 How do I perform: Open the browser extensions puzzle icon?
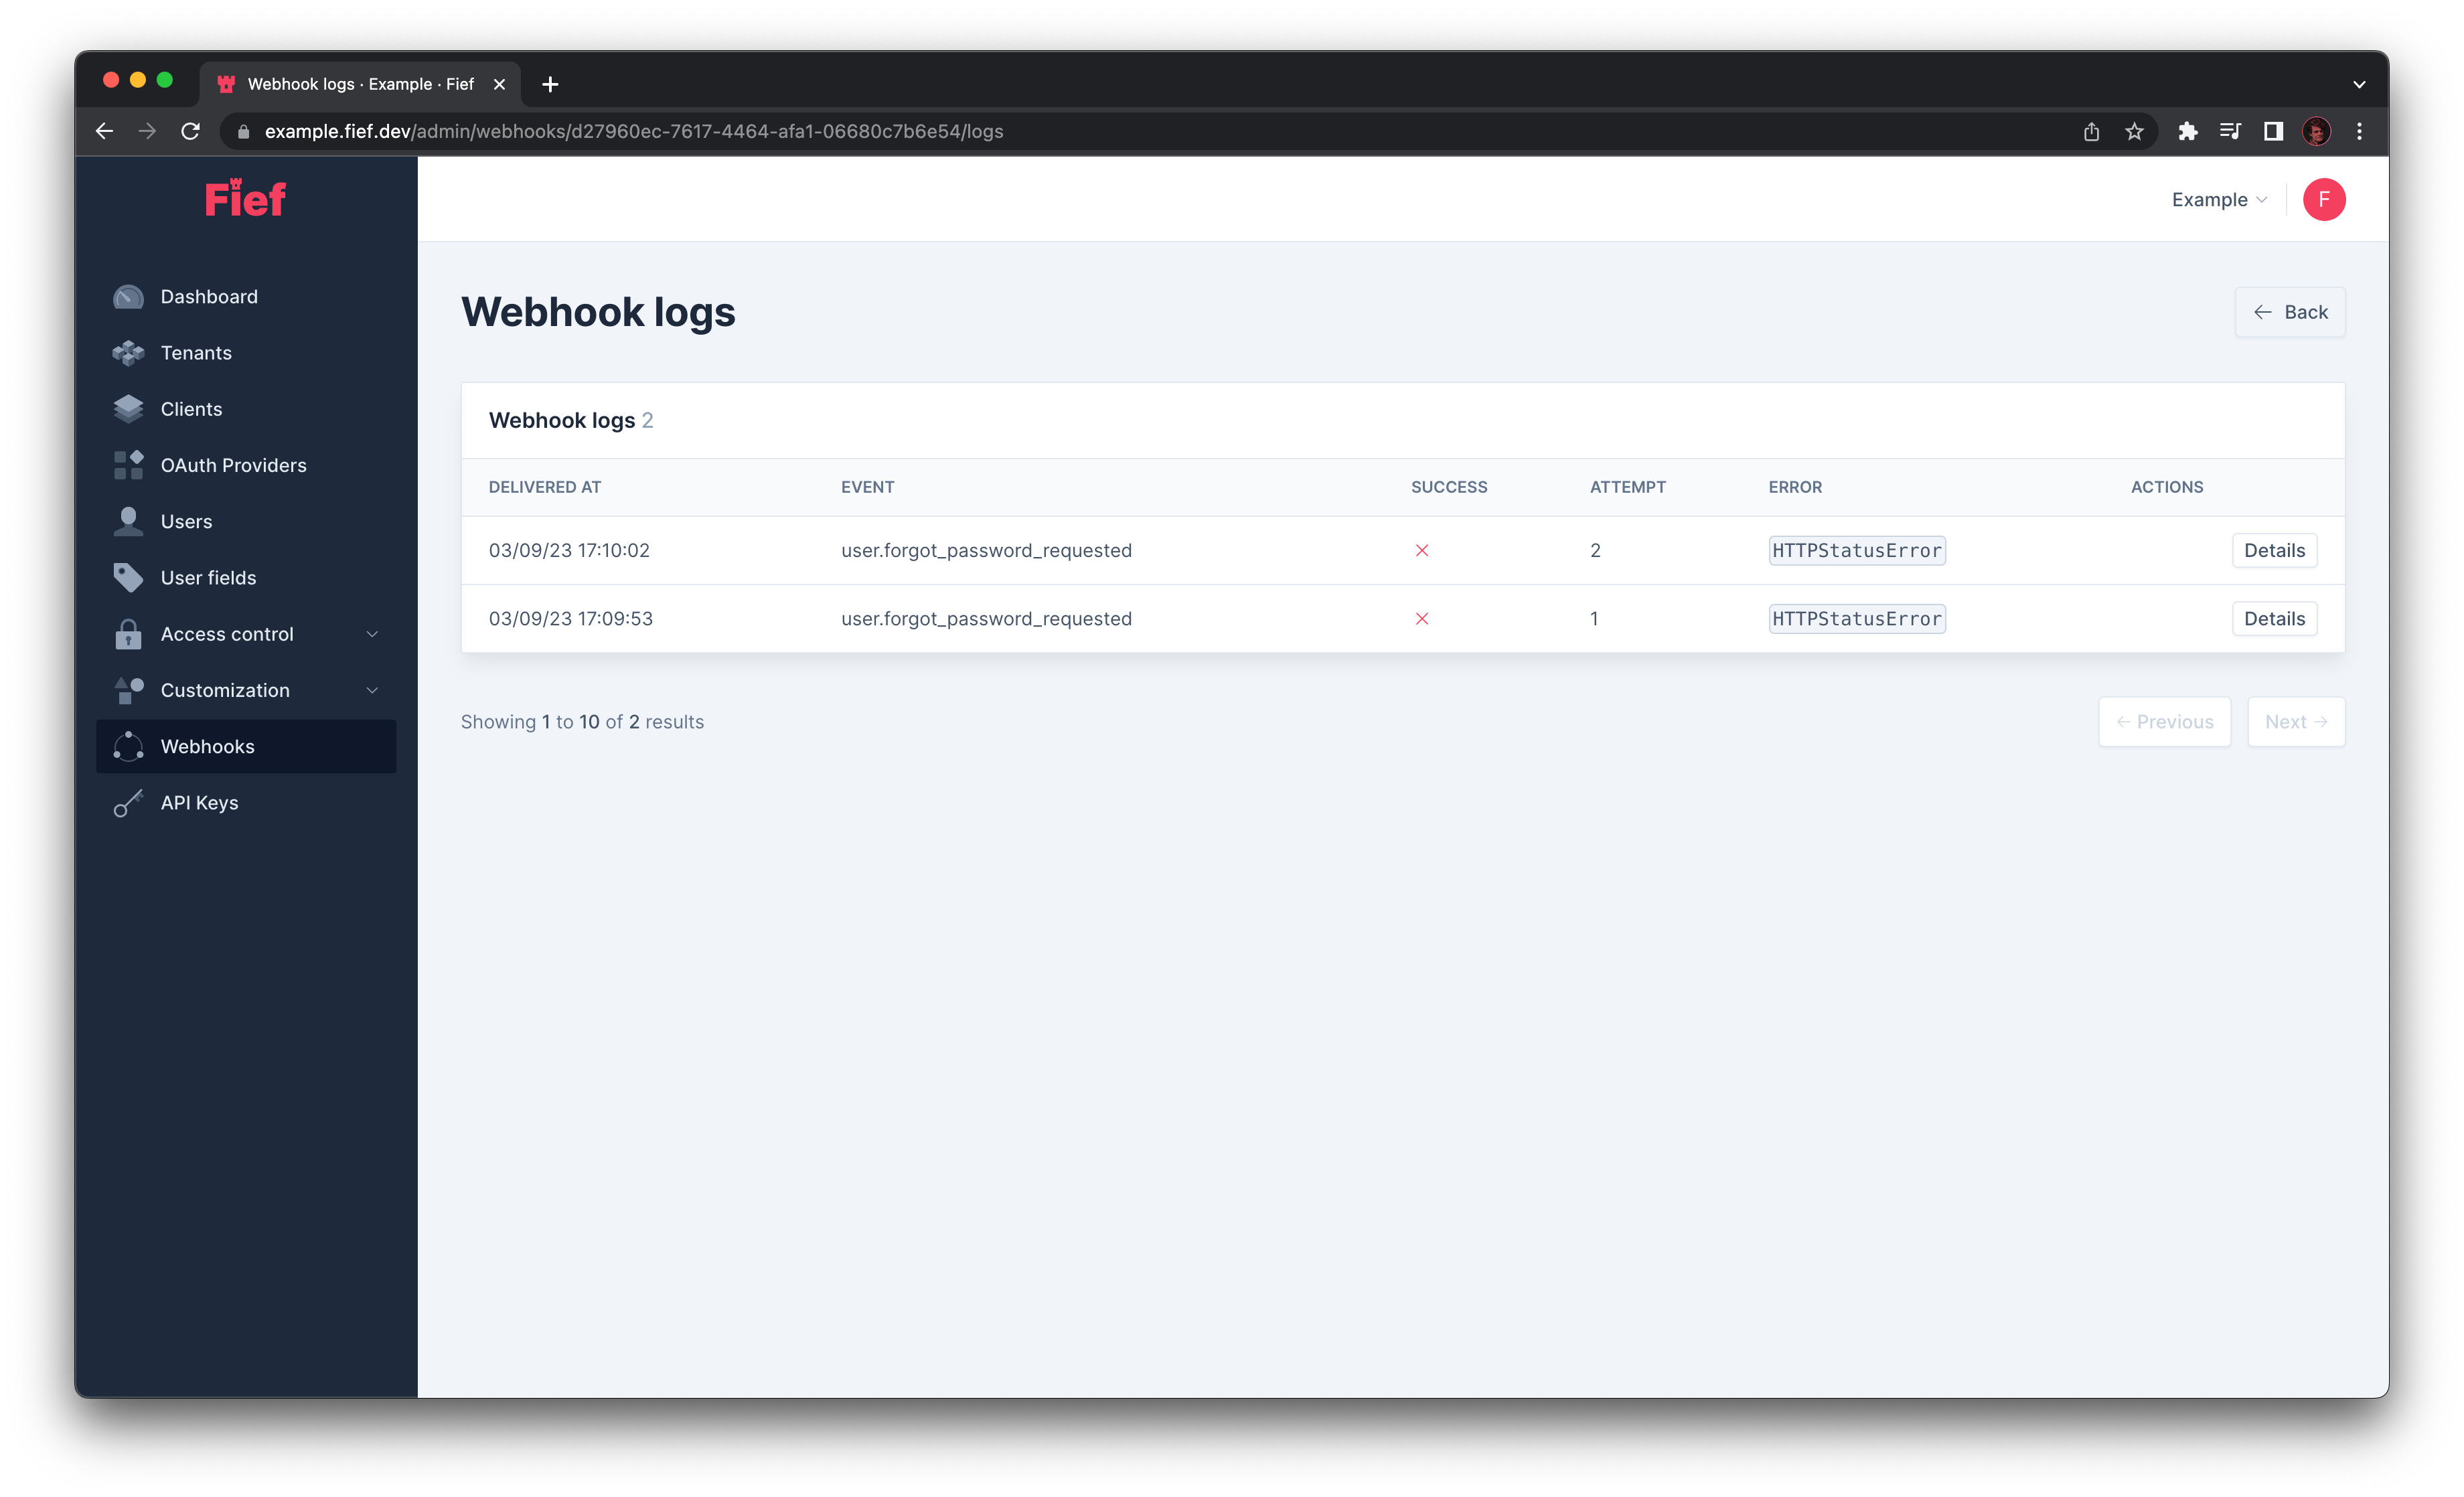click(2188, 131)
